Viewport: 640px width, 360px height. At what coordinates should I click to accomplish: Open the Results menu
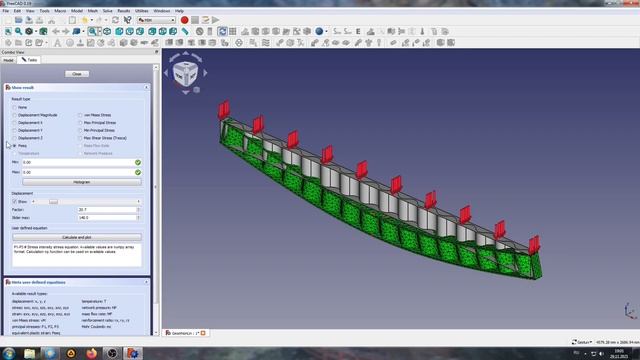point(124,11)
